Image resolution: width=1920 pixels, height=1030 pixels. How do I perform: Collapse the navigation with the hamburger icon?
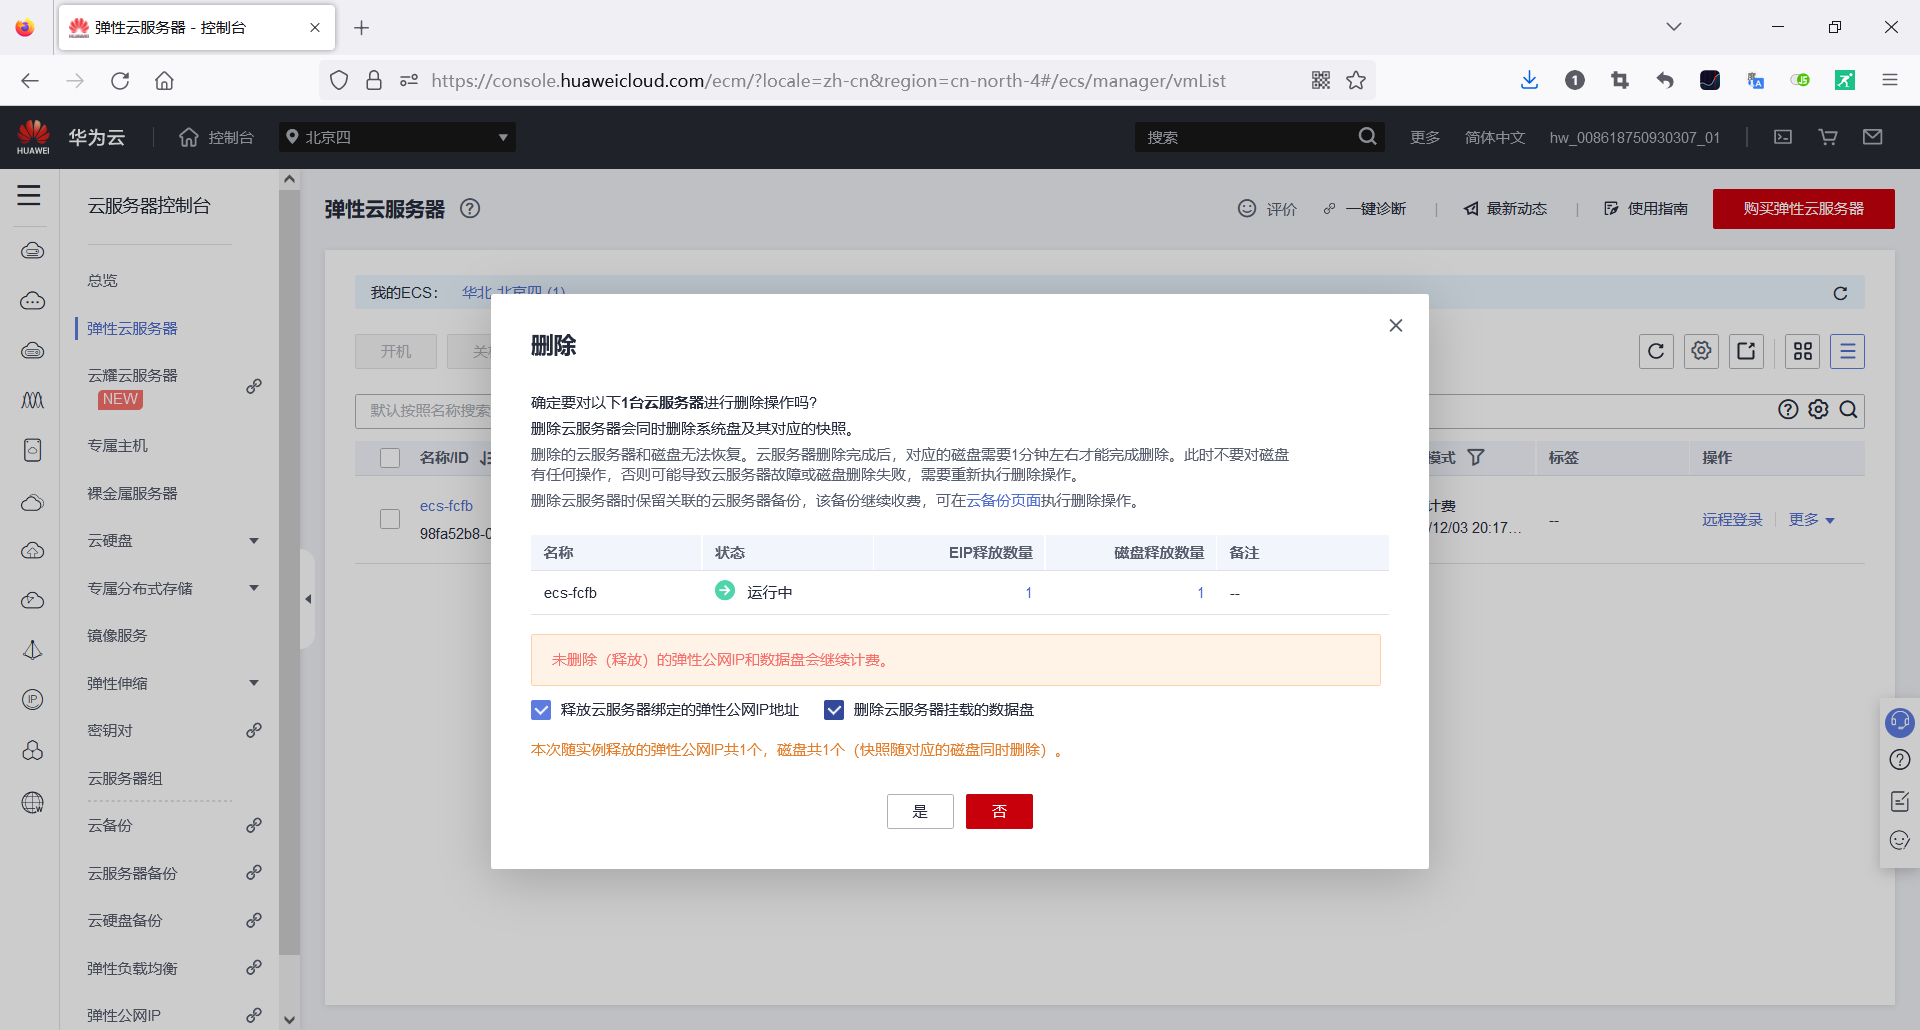point(29,196)
